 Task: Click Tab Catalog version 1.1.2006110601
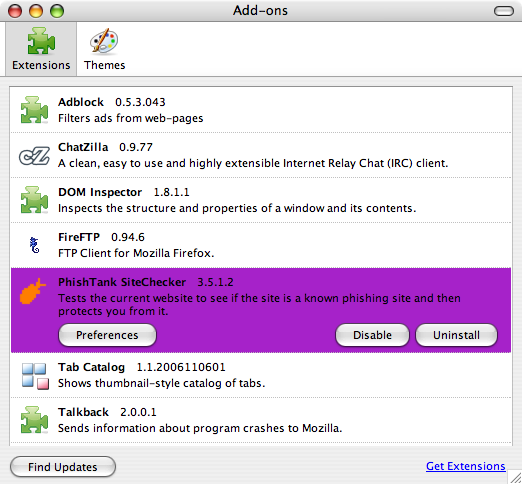point(181,367)
